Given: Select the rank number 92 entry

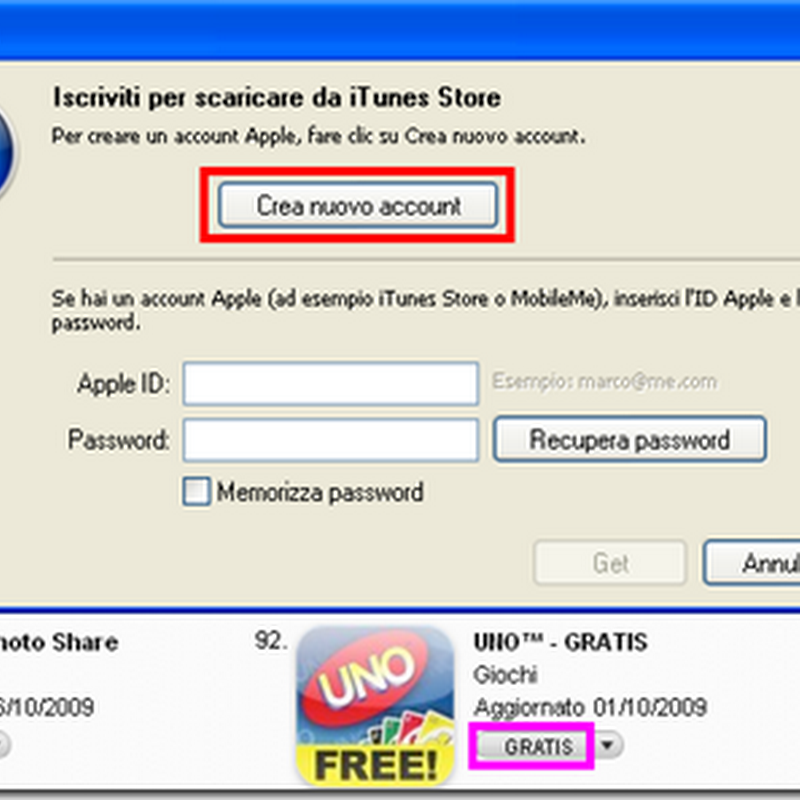Looking at the screenshot, I should click(270, 641).
